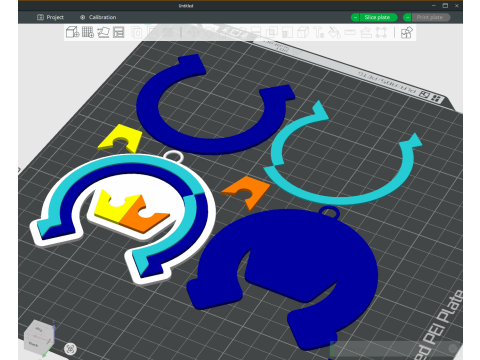Open the Mesh boolean tool
Image resolution: width=480 pixels, height=360 pixels.
tap(271, 32)
